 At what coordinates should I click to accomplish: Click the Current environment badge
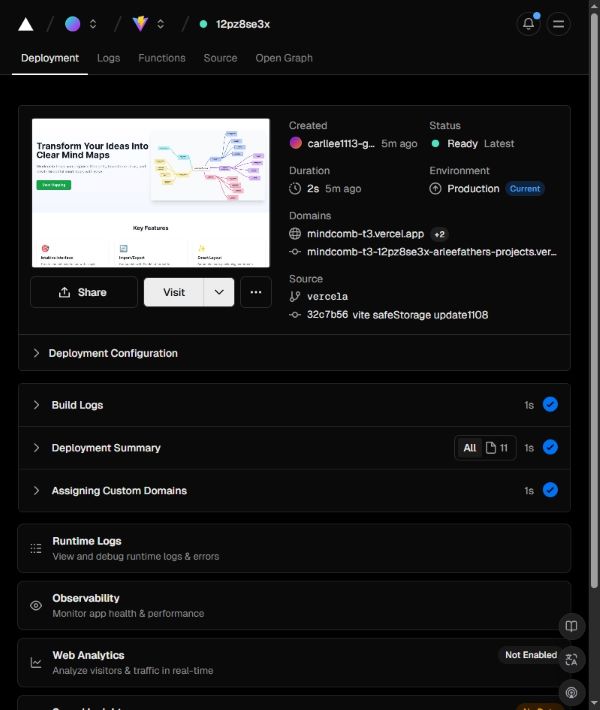tap(525, 188)
